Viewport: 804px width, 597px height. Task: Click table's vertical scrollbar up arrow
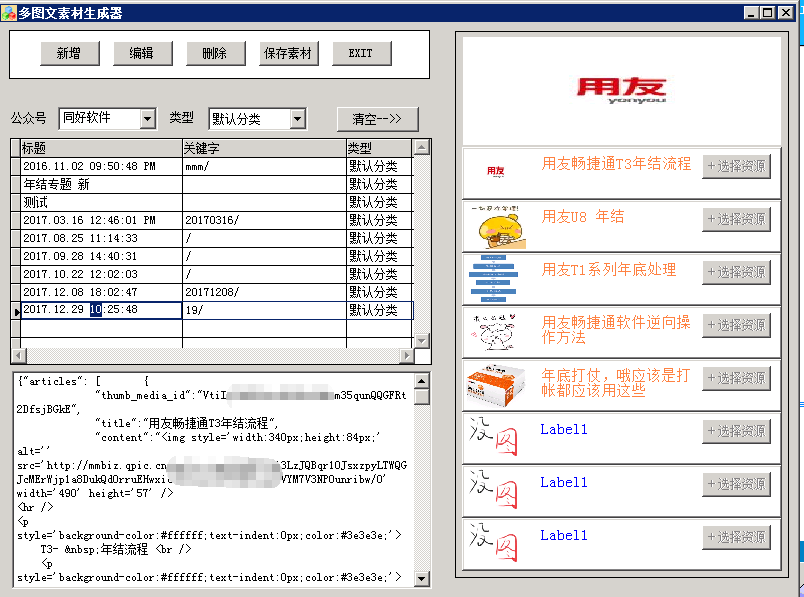click(421, 148)
